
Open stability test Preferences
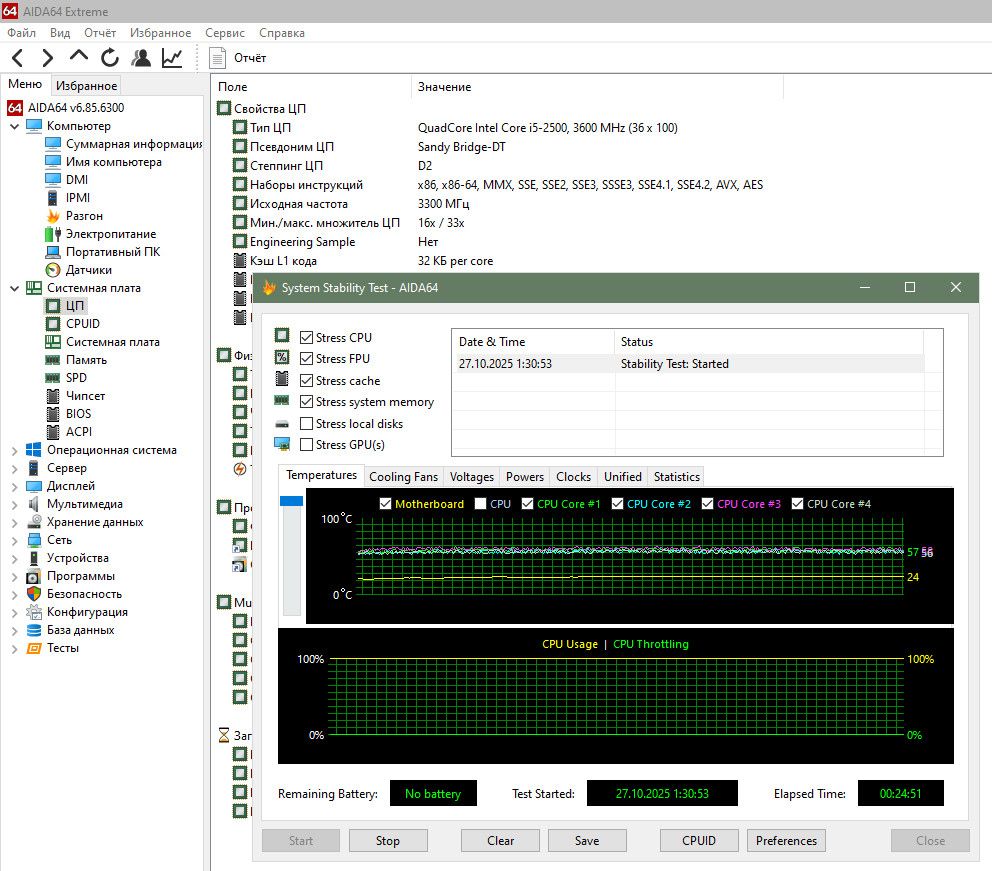point(786,840)
